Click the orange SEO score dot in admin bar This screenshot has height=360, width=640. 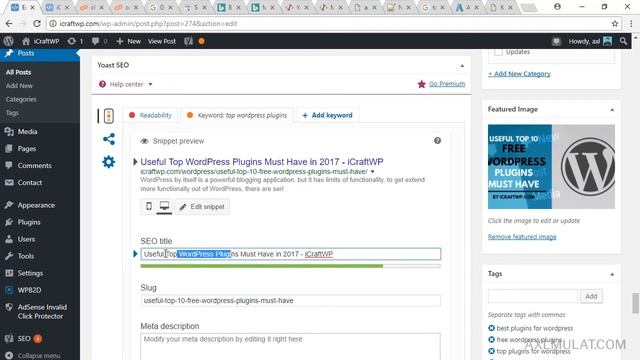click(x=202, y=41)
